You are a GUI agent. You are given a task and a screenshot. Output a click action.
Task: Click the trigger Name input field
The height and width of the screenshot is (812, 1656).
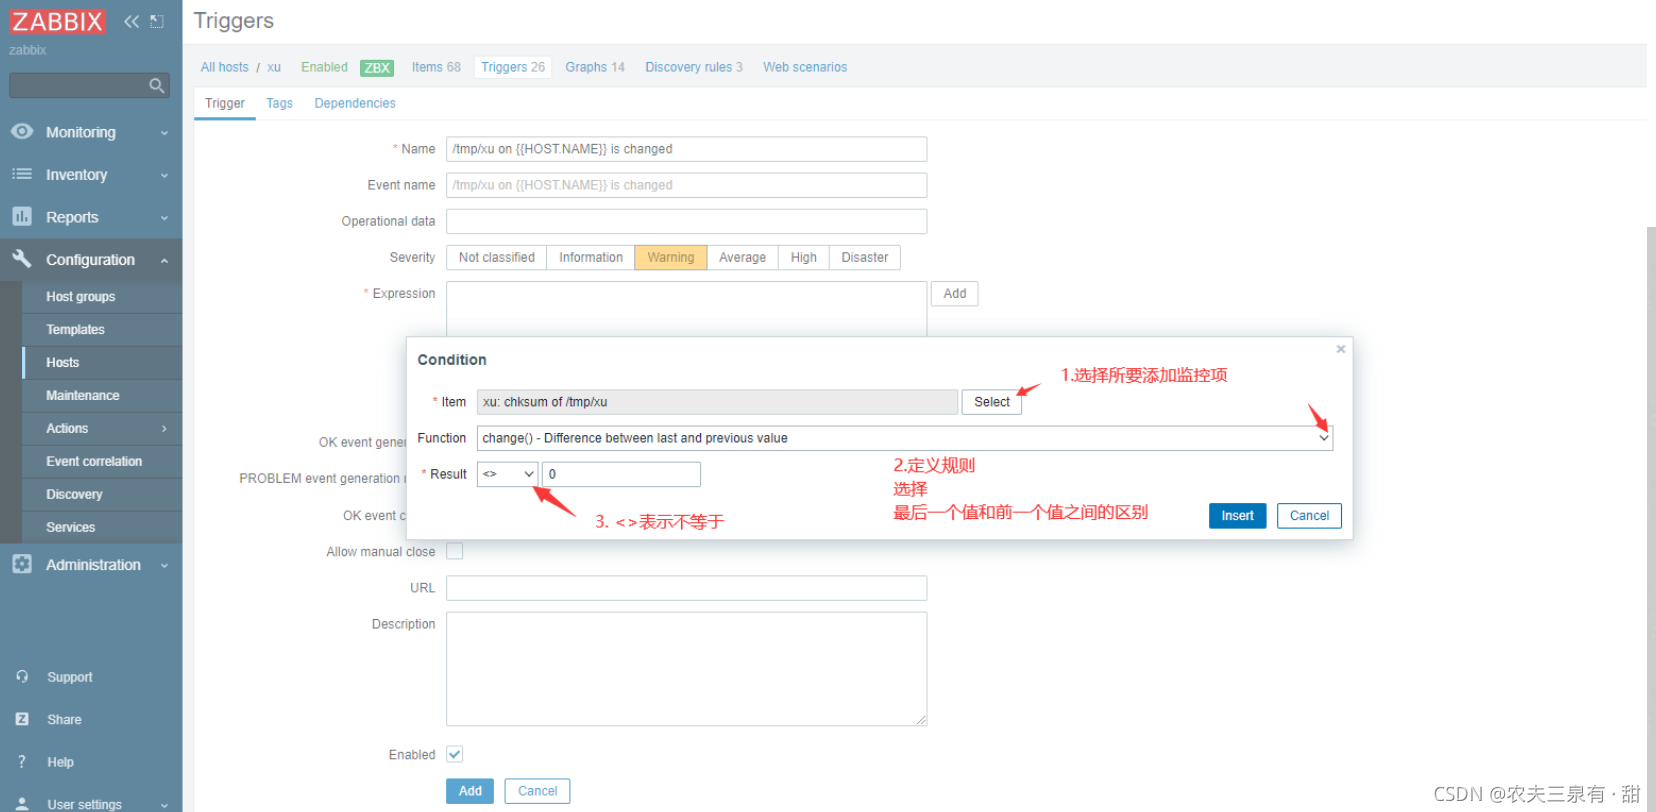687,149
